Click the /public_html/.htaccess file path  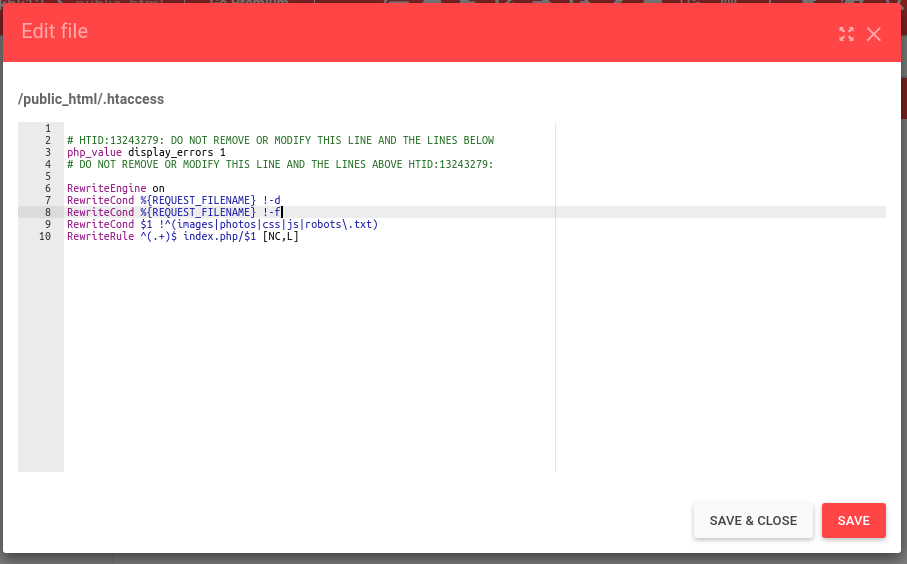91,99
